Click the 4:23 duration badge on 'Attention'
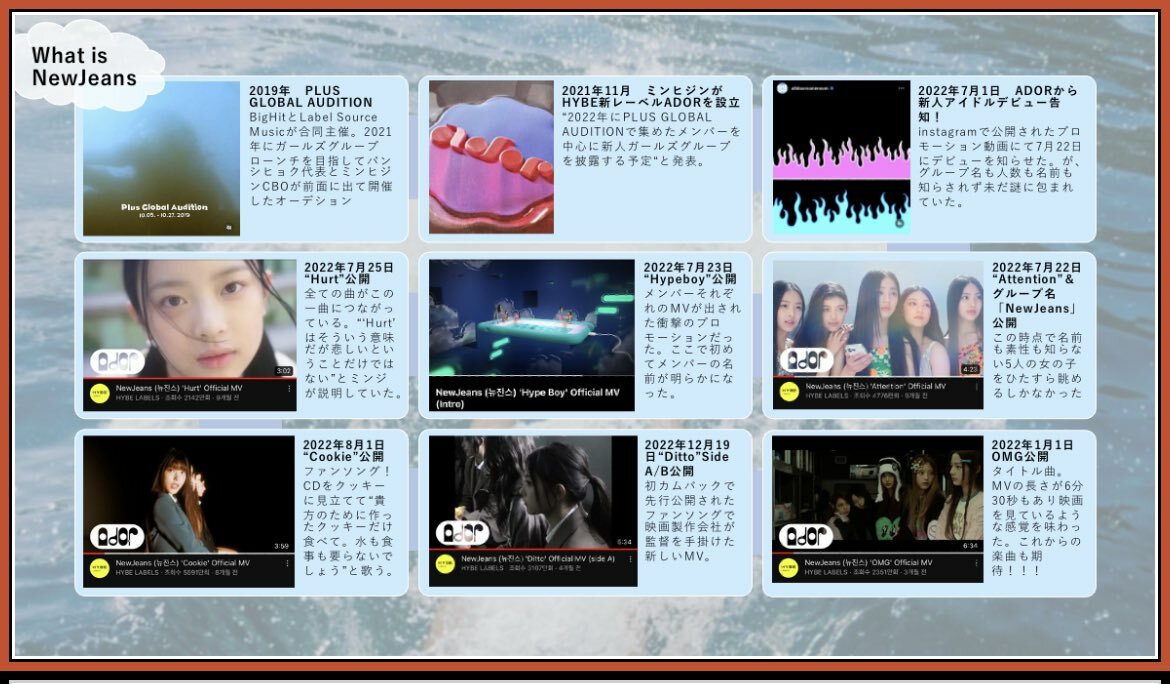1170x684 pixels. click(x=970, y=369)
